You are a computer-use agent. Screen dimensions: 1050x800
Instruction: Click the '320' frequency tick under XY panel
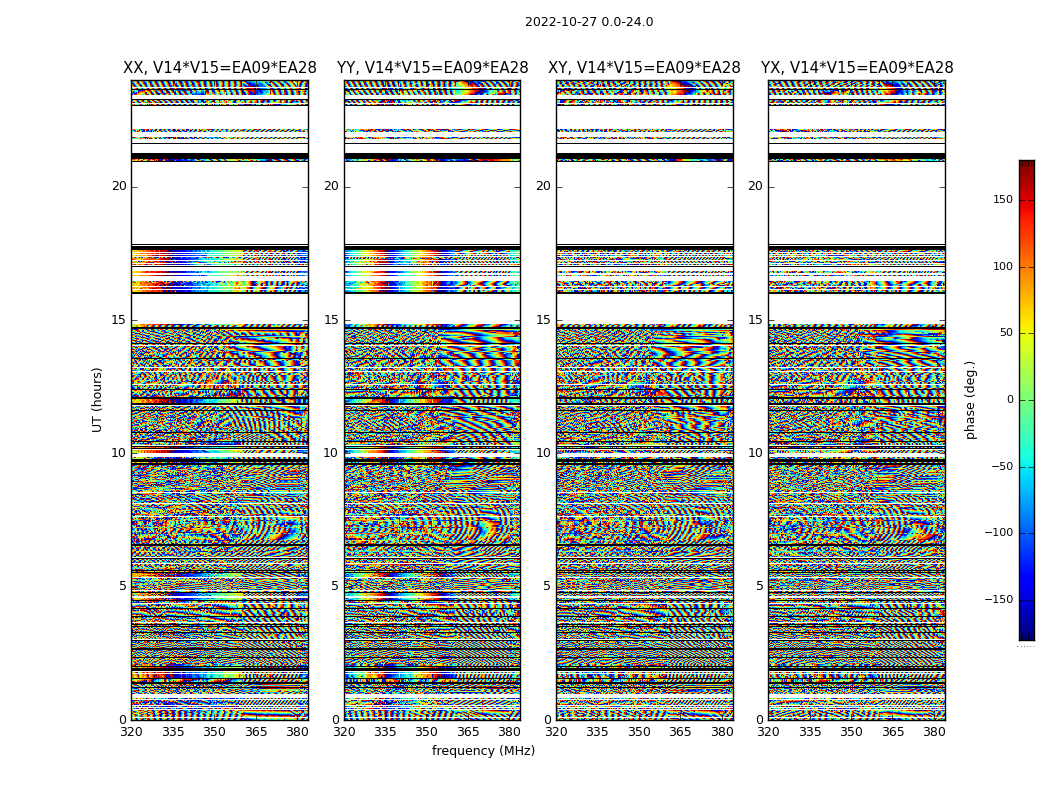pyautogui.click(x=556, y=732)
